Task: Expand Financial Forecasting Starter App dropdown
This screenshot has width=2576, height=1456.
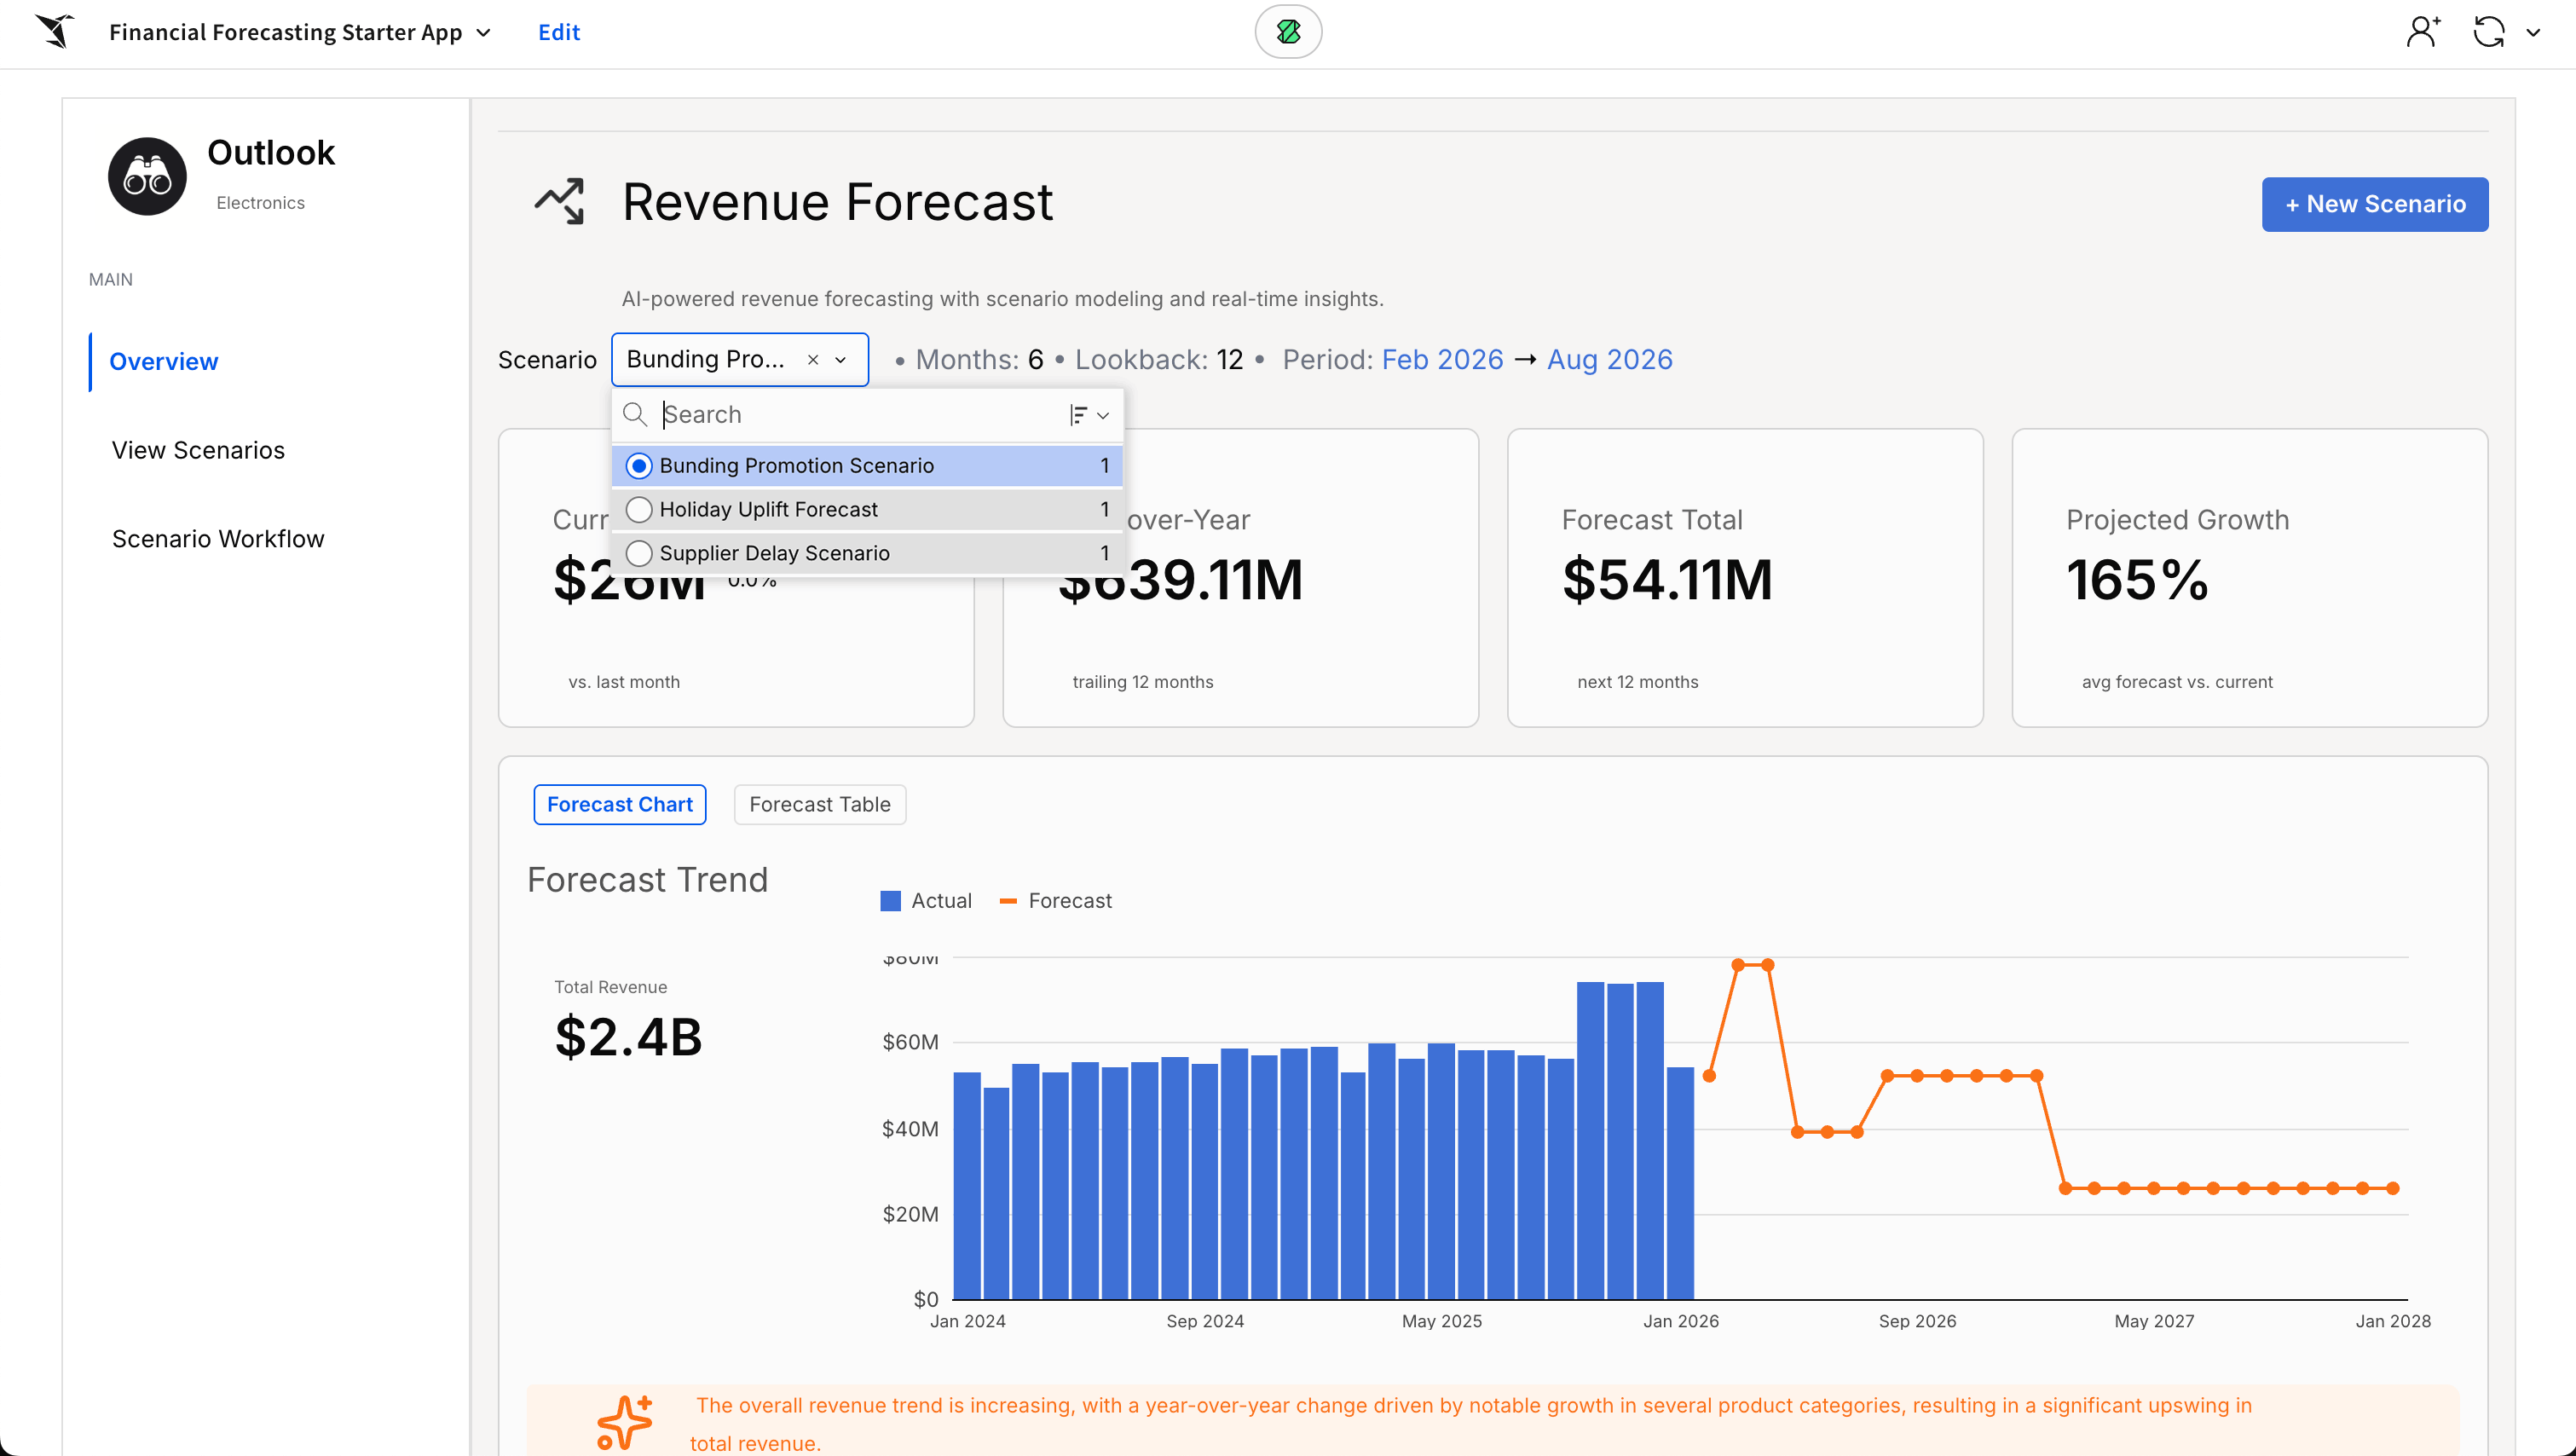Action: [x=484, y=32]
